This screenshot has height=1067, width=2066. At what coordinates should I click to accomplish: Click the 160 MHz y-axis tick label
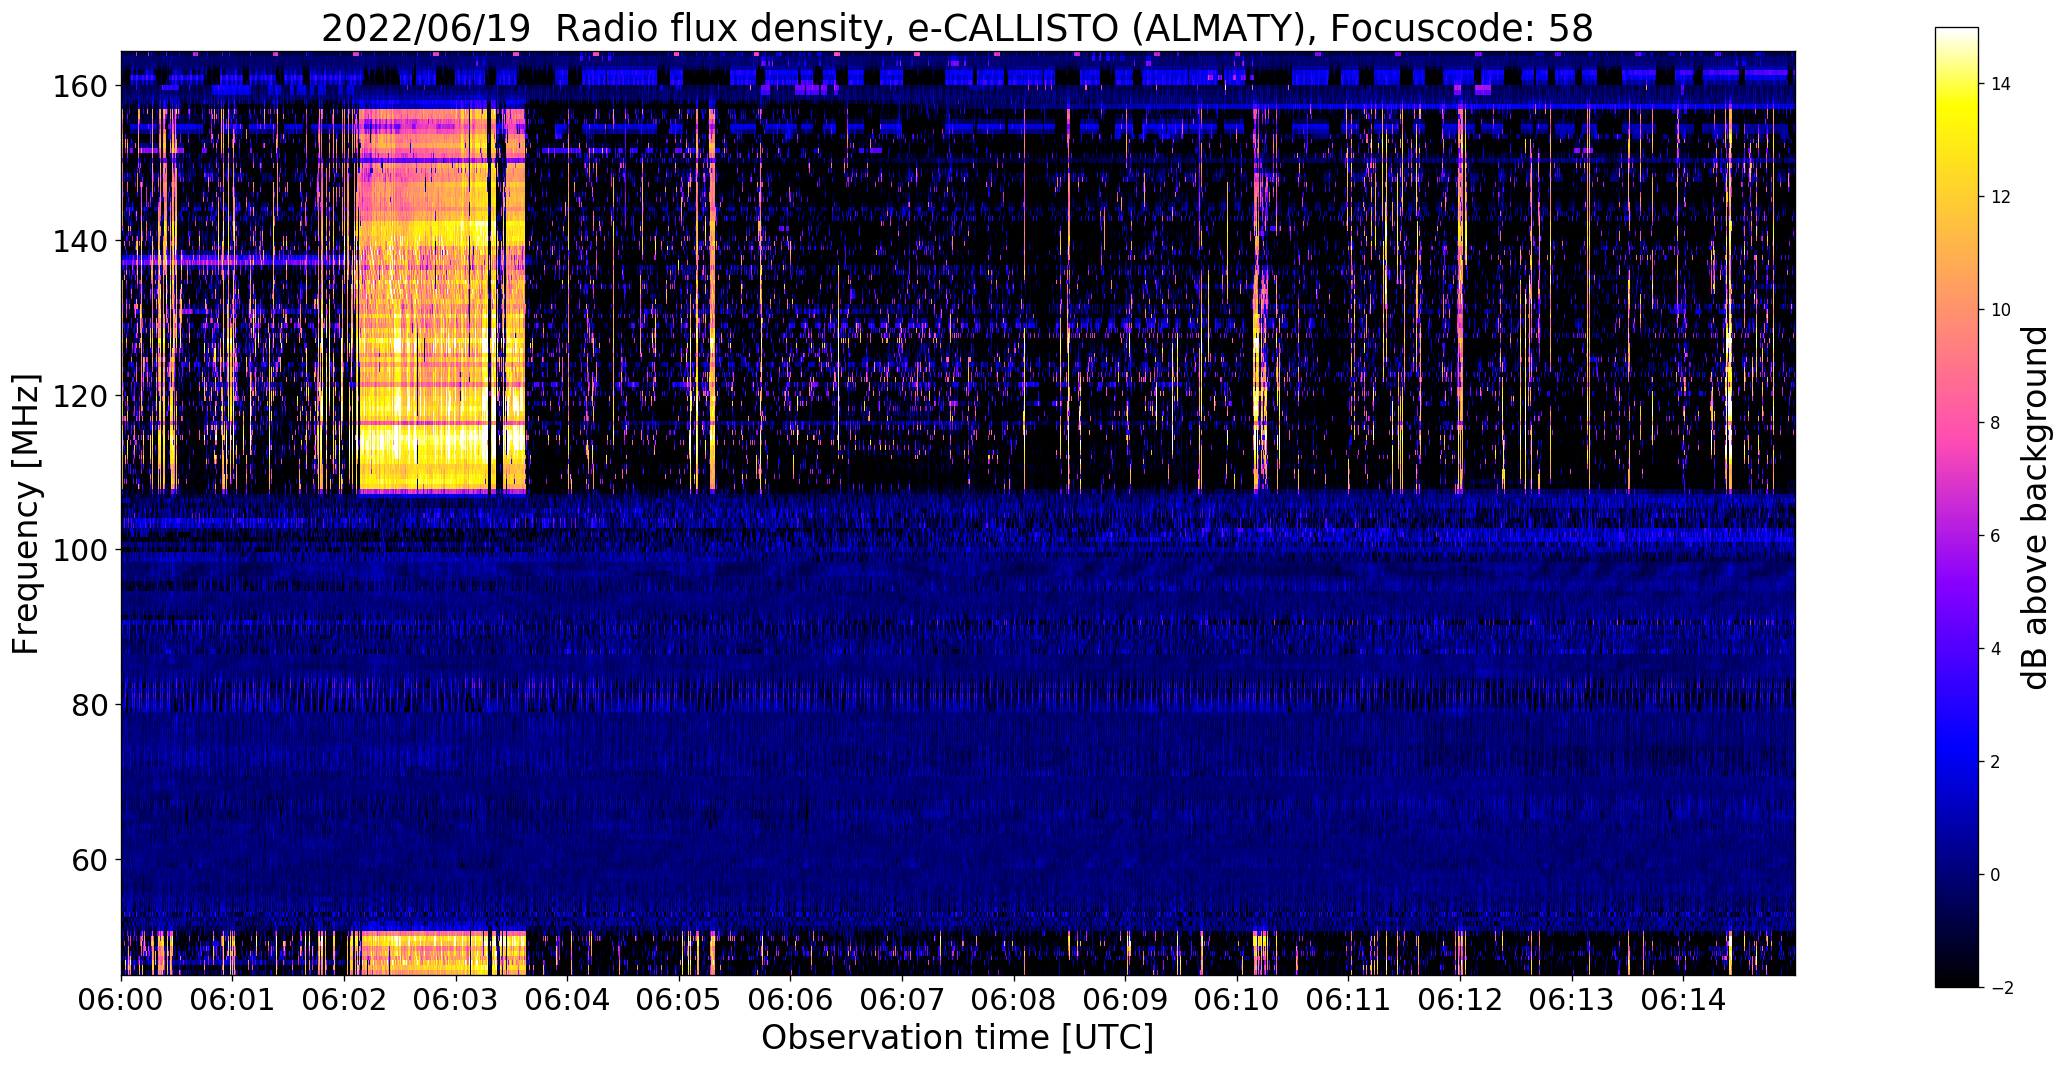tap(80, 87)
